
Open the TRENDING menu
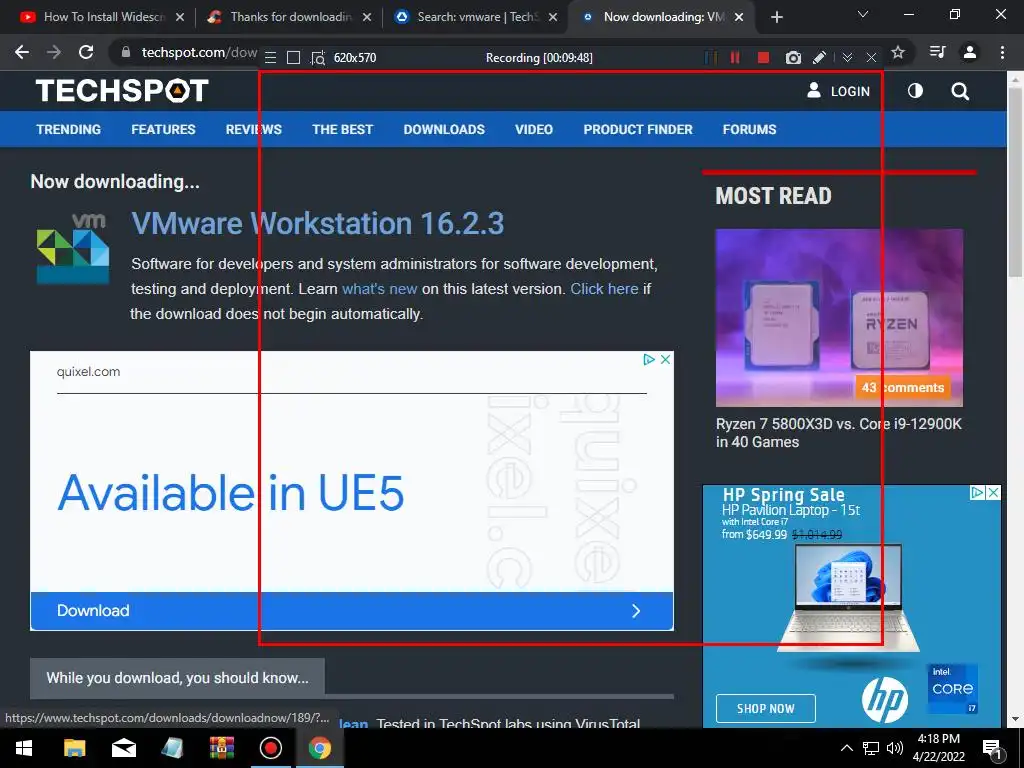pos(69,129)
